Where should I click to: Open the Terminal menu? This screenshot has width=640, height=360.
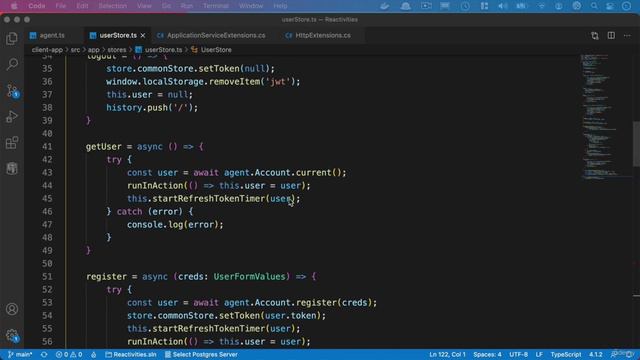[216, 6]
